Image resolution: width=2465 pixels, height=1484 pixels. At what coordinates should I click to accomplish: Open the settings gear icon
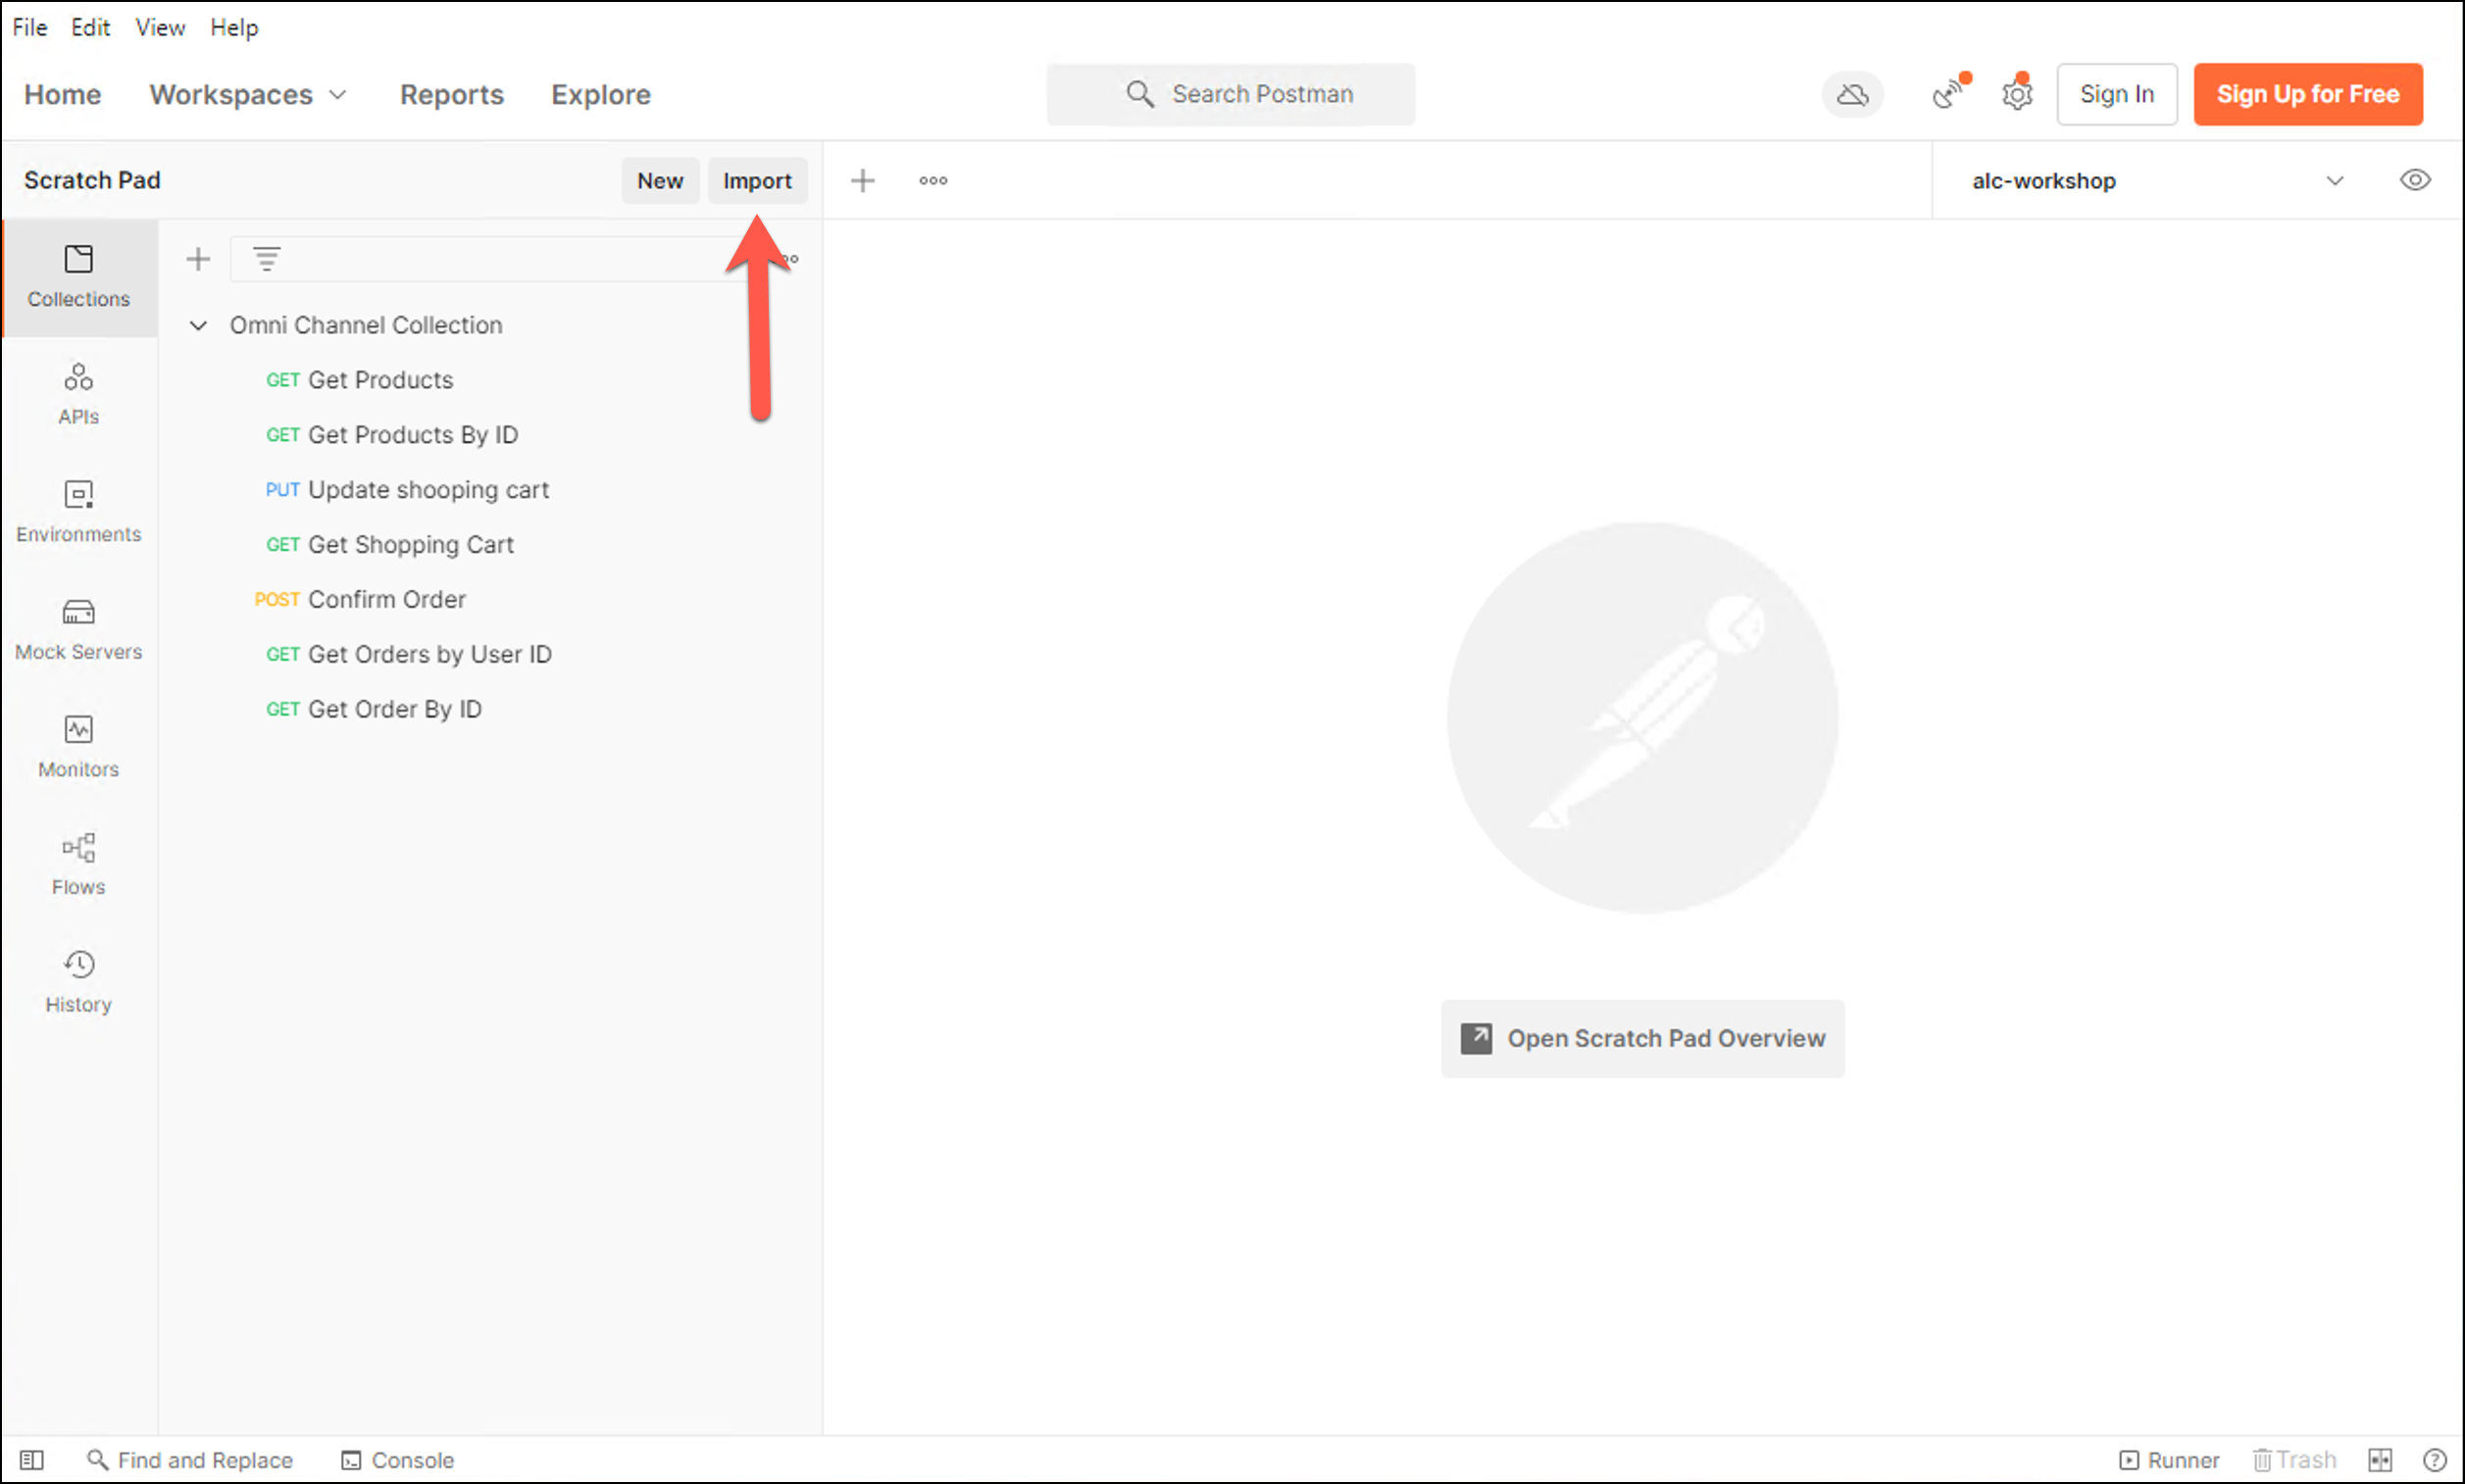click(x=2016, y=95)
